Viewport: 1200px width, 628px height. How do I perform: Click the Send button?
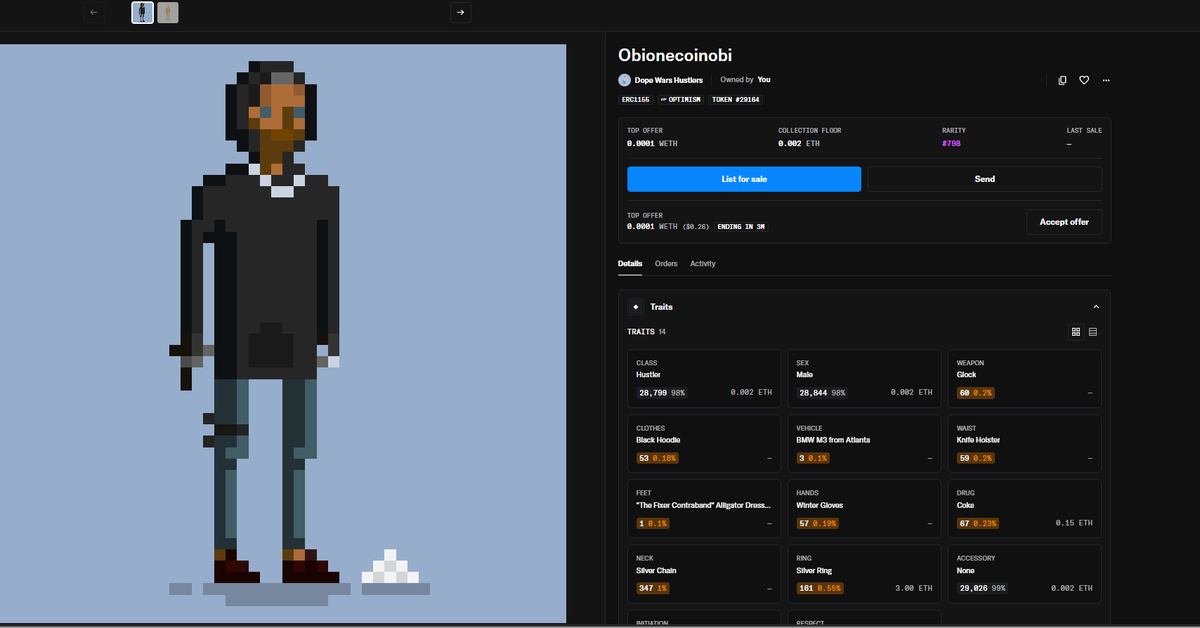click(985, 179)
